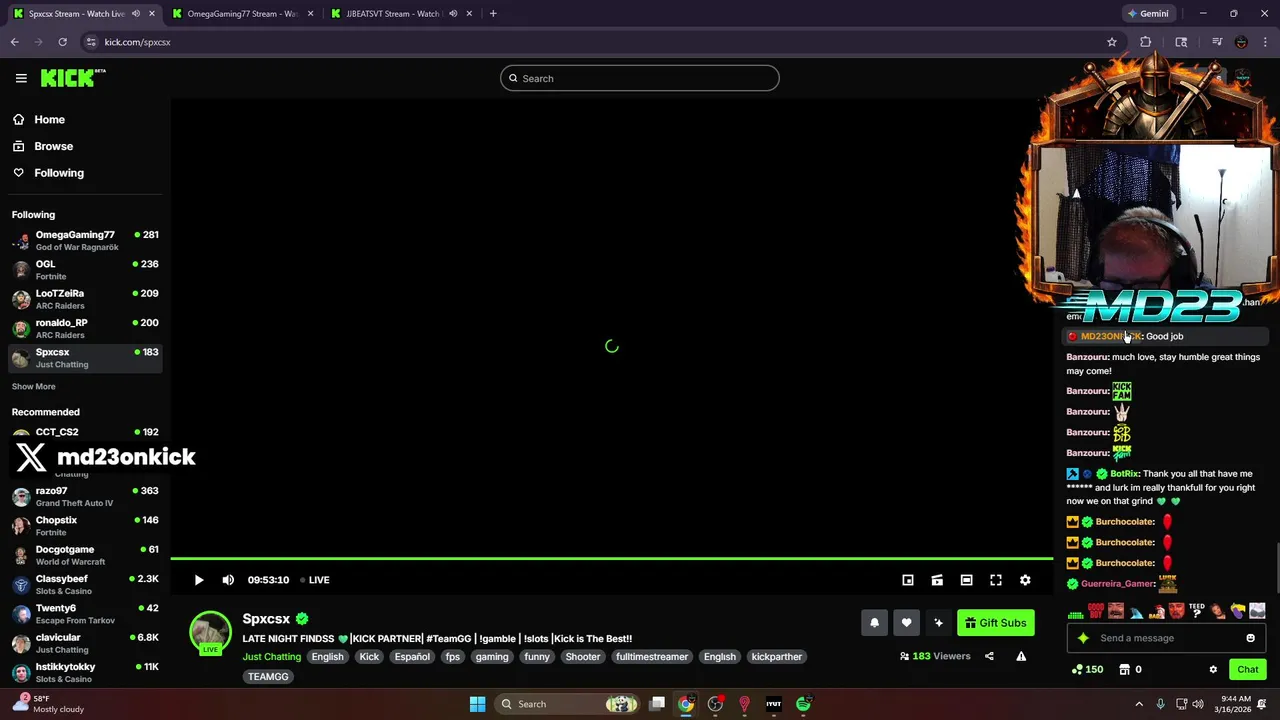Toggle notification bell for Spxcsx
The image size is (1280, 720).
click(x=874, y=623)
